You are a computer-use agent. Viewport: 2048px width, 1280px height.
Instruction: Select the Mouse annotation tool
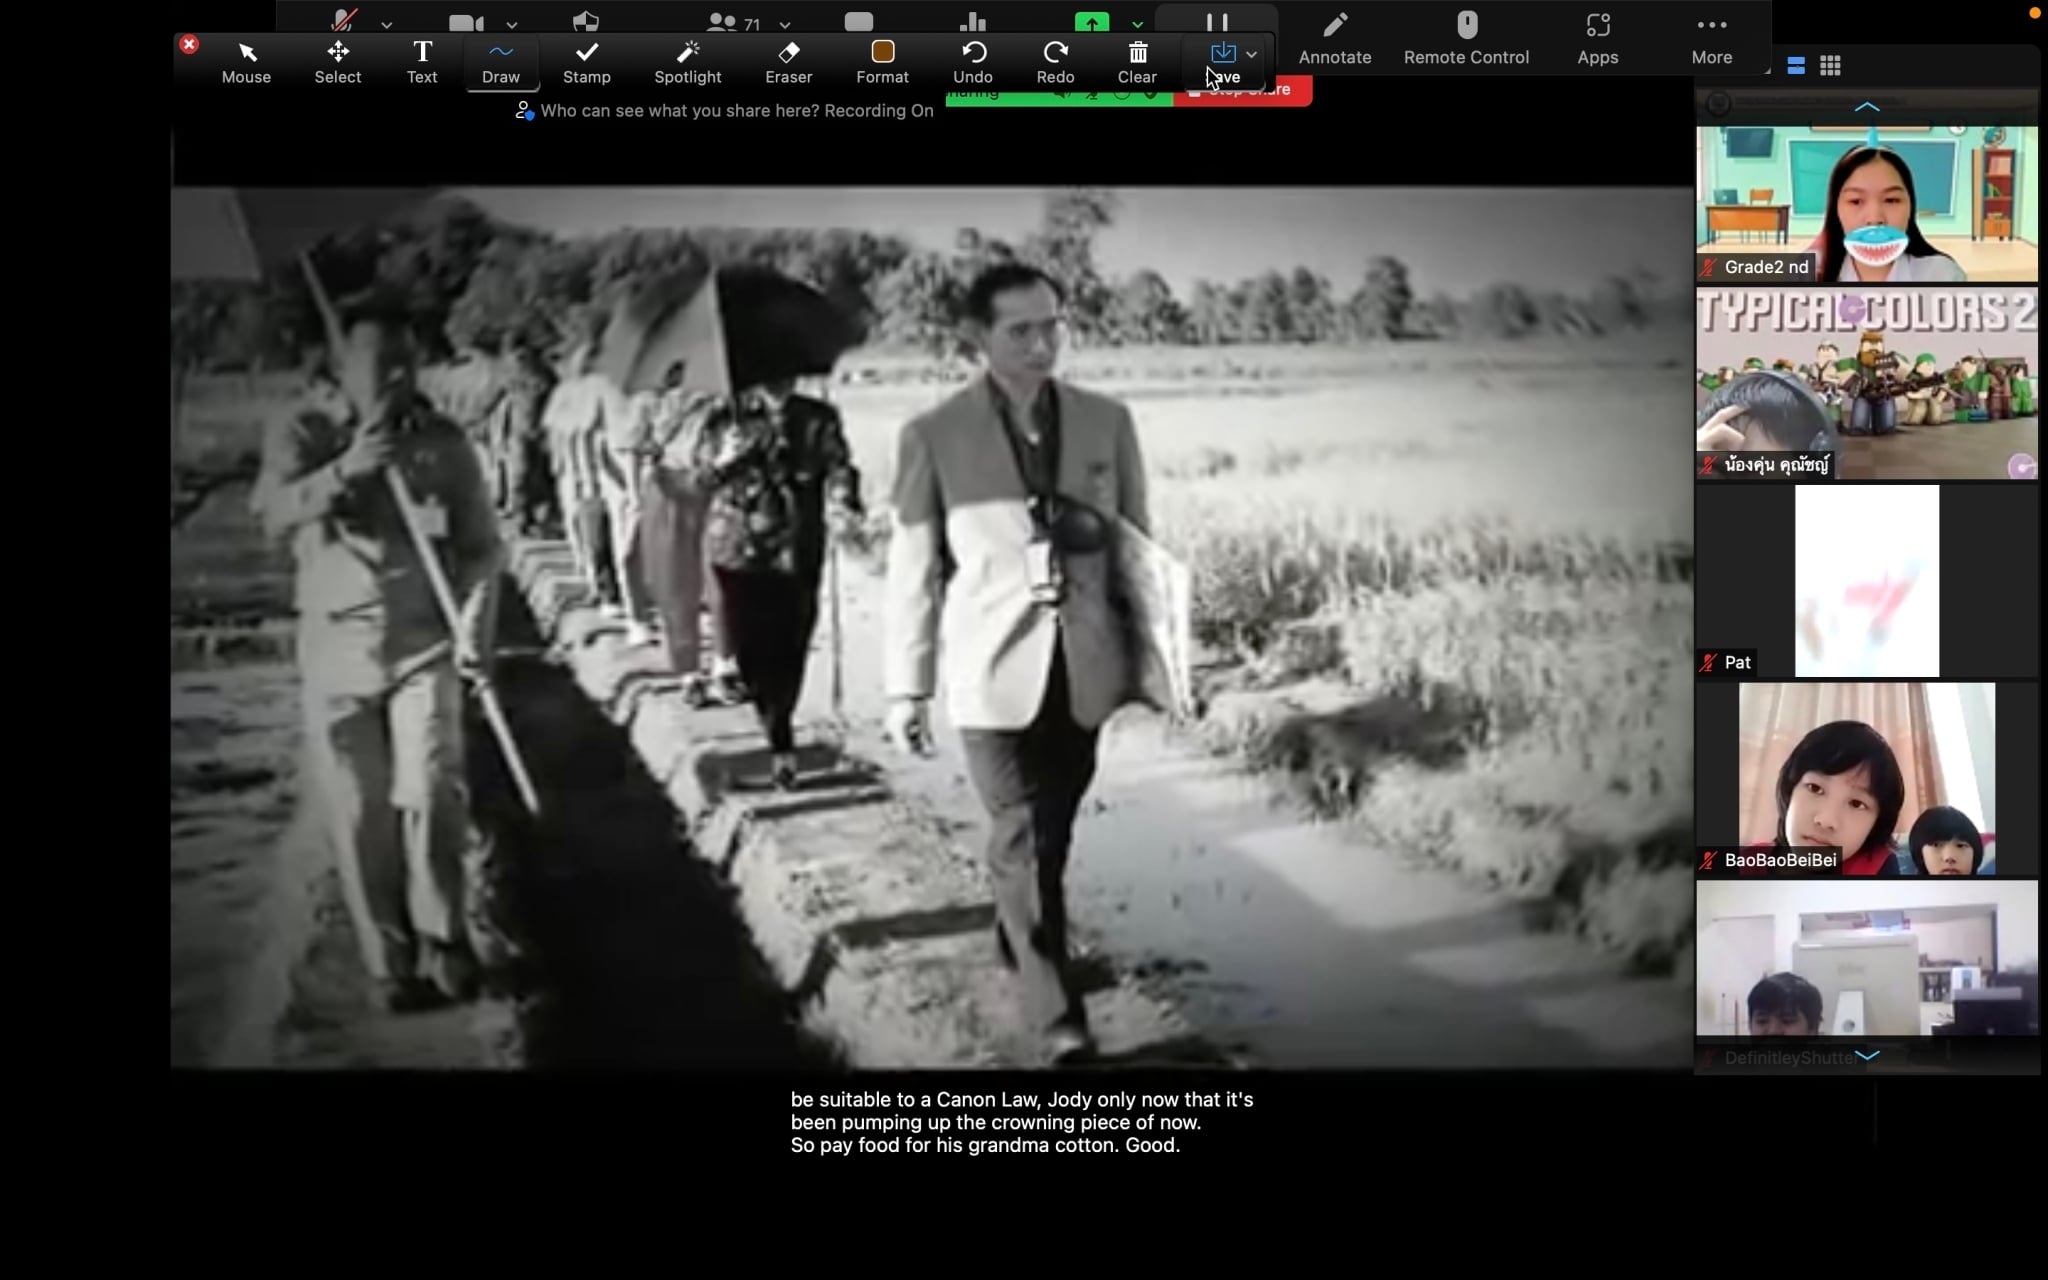coord(246,61)
